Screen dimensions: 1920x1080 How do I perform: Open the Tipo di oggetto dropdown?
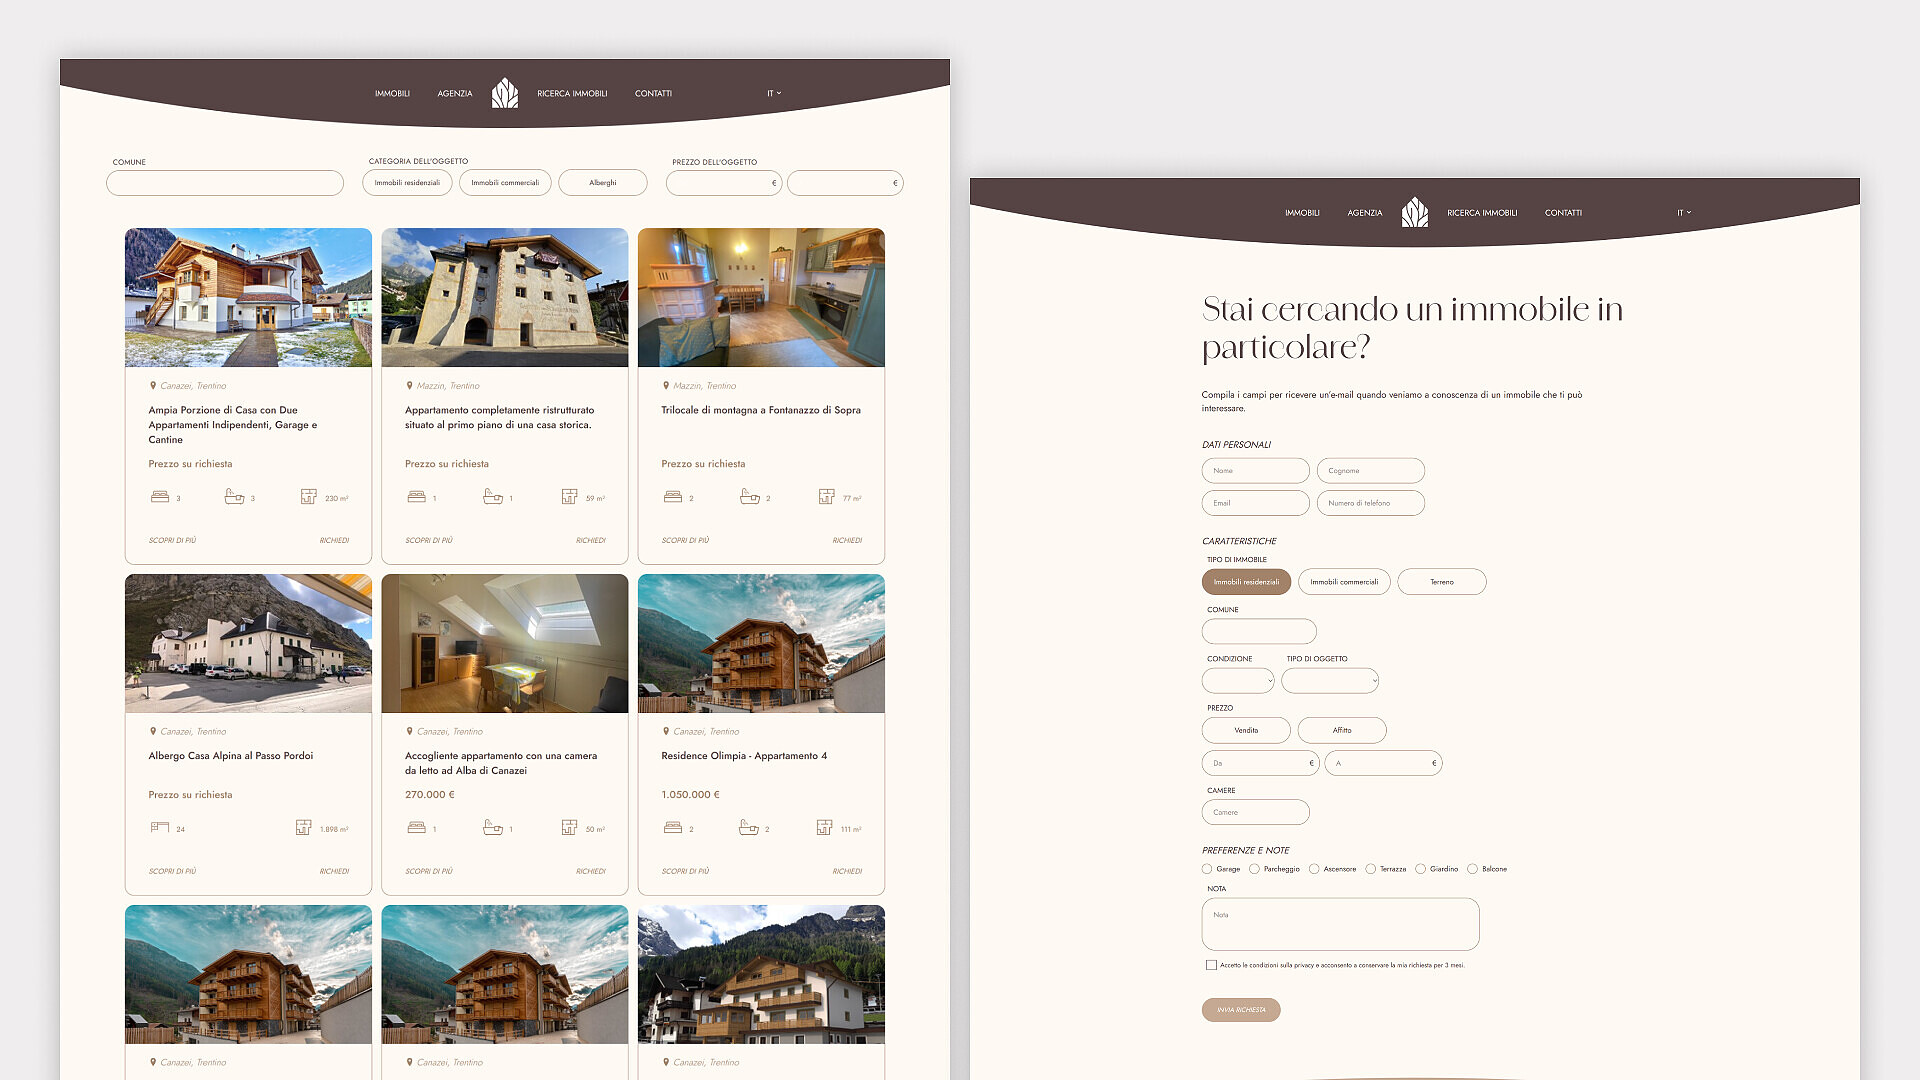(x=1330, y=681)
